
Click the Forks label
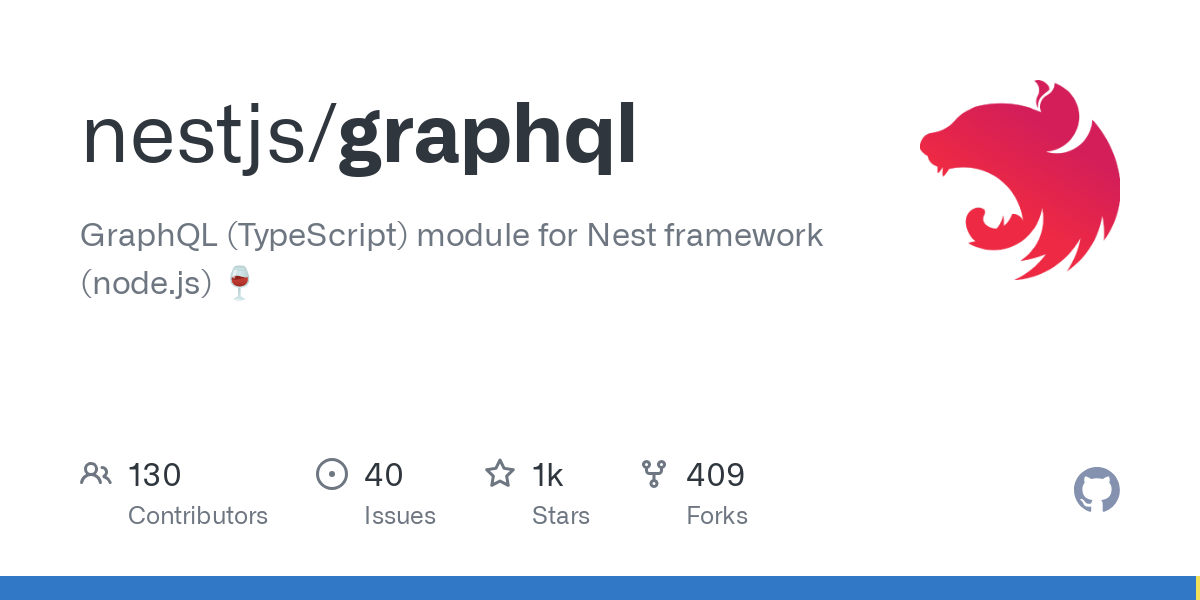(x=717, y=516)
